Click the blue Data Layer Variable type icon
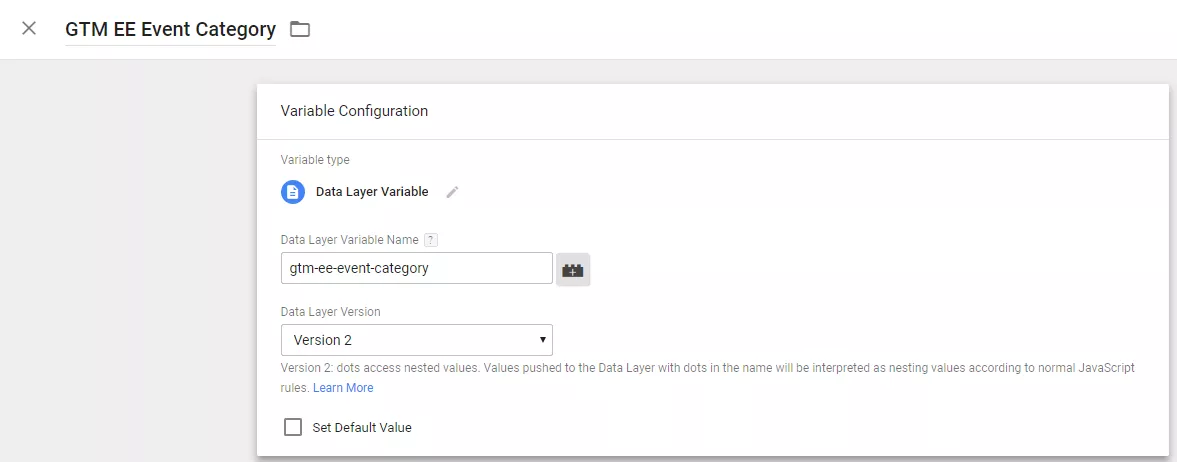The height and width of the screenshot is (462, 1177). click(x=293, y=192)
